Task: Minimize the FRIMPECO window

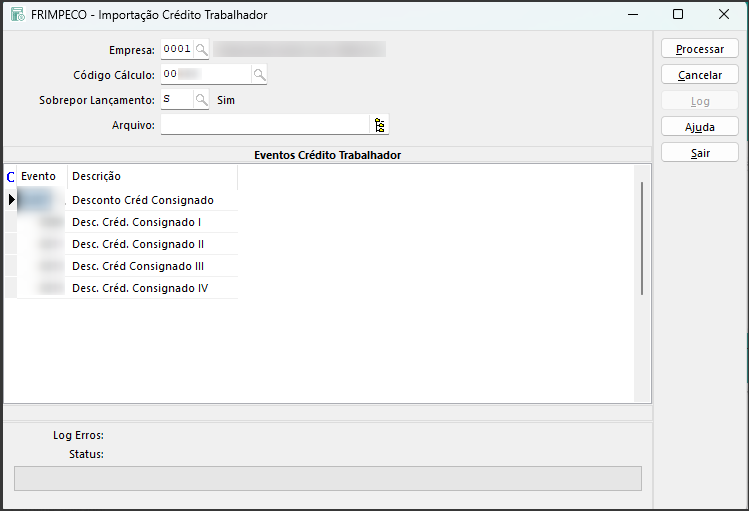Action: point(633,14)
